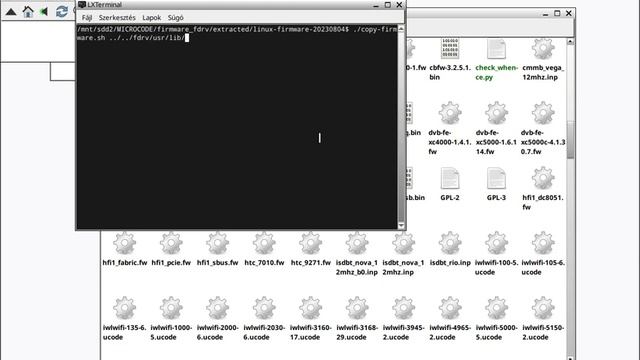Select dvb-fe-xc5000-1.6.114.fw file icon
The image size is (640, 360).
coord(496,113)
